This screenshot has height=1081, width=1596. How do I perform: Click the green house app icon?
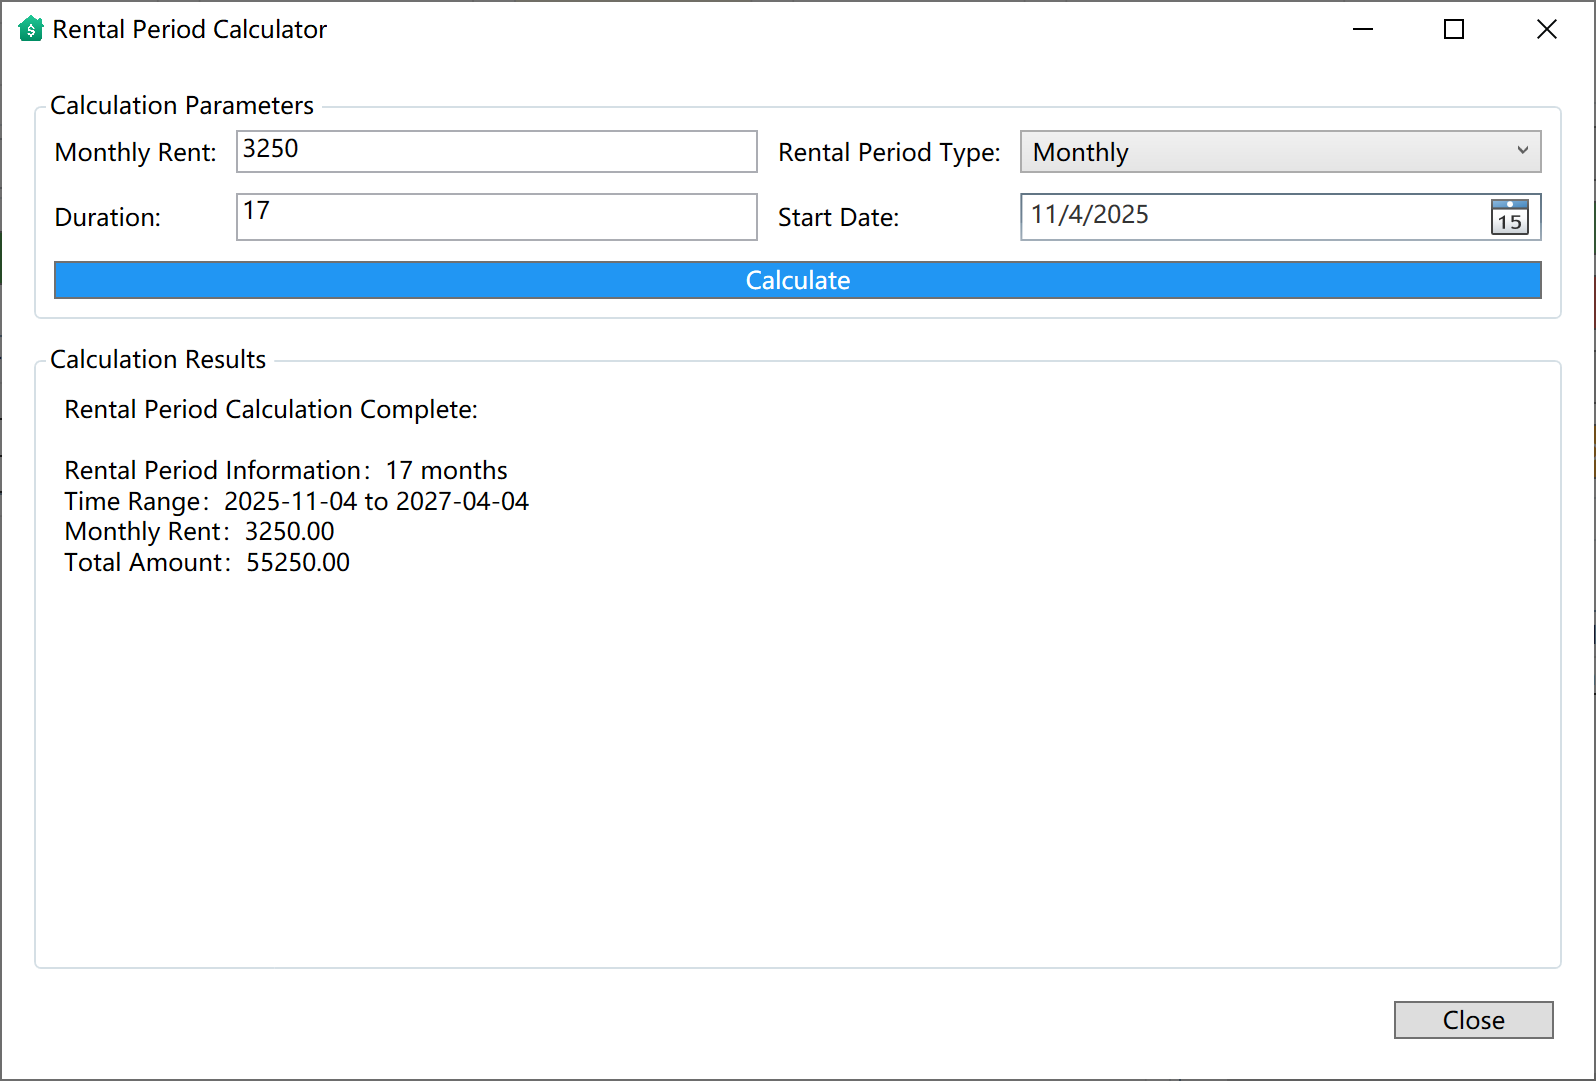pos(31,29)
